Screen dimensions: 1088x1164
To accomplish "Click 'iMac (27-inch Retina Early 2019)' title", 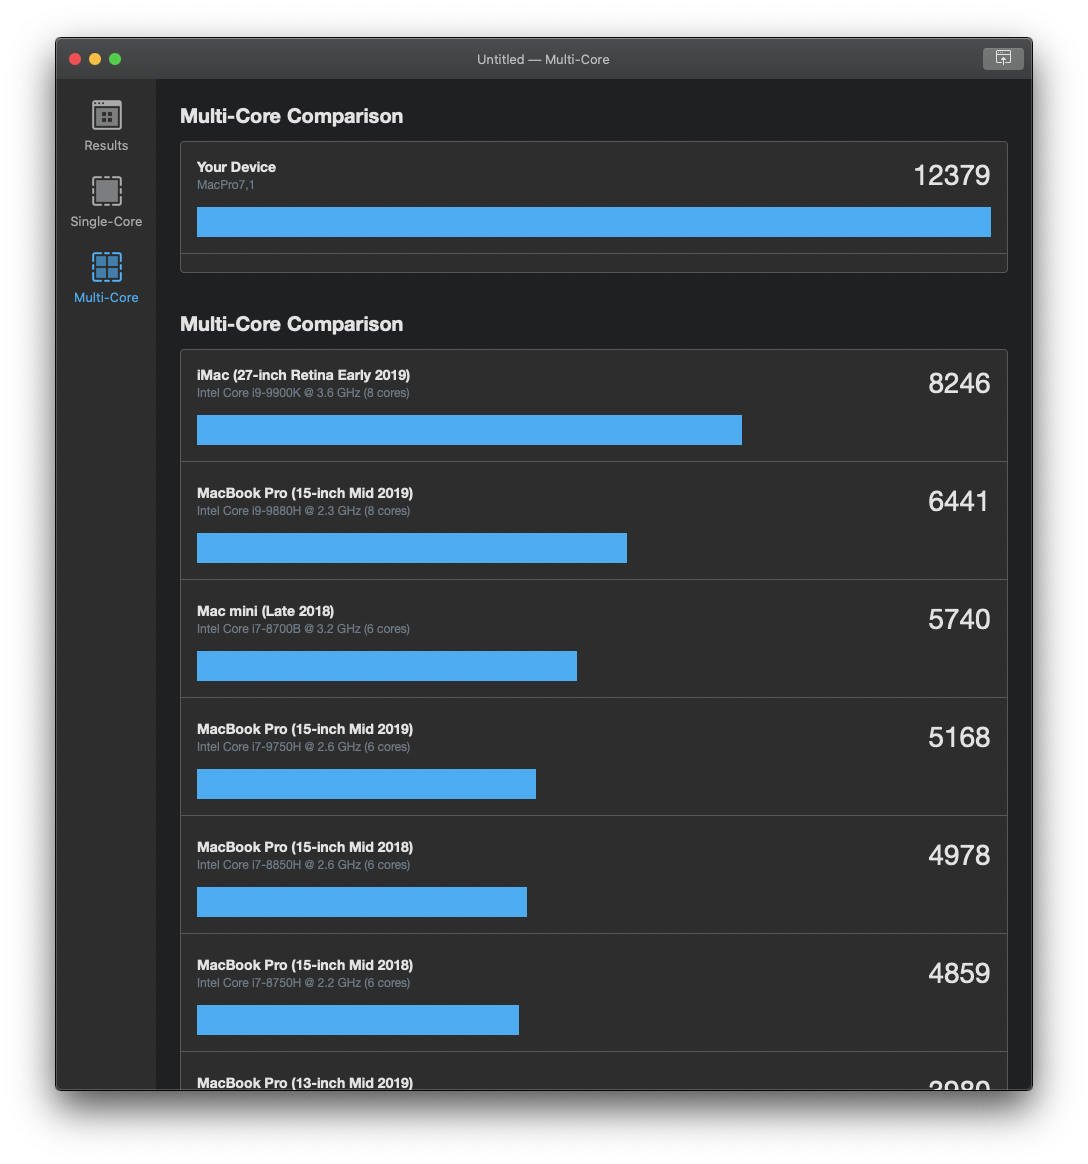I will tap(304, 375).
